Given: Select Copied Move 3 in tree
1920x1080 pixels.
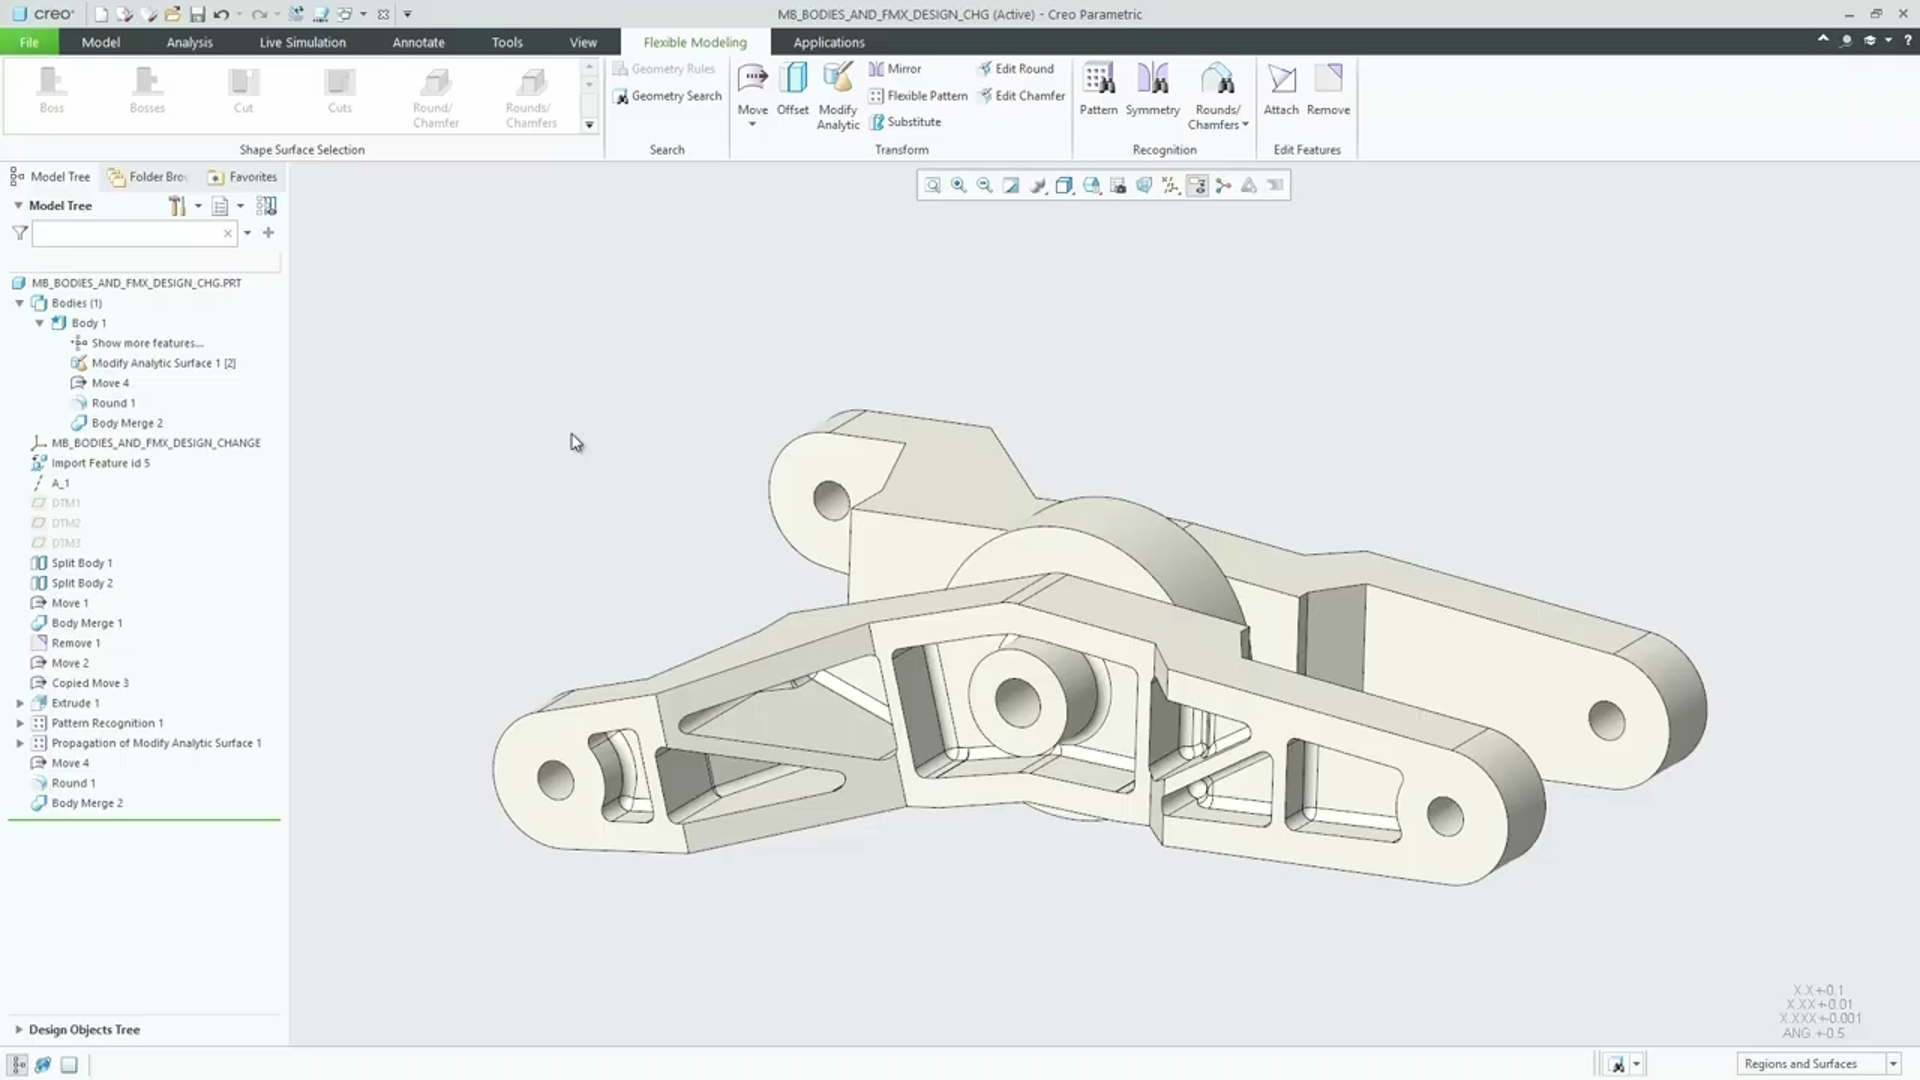Looking at the screenshot, I should (90, 683).
